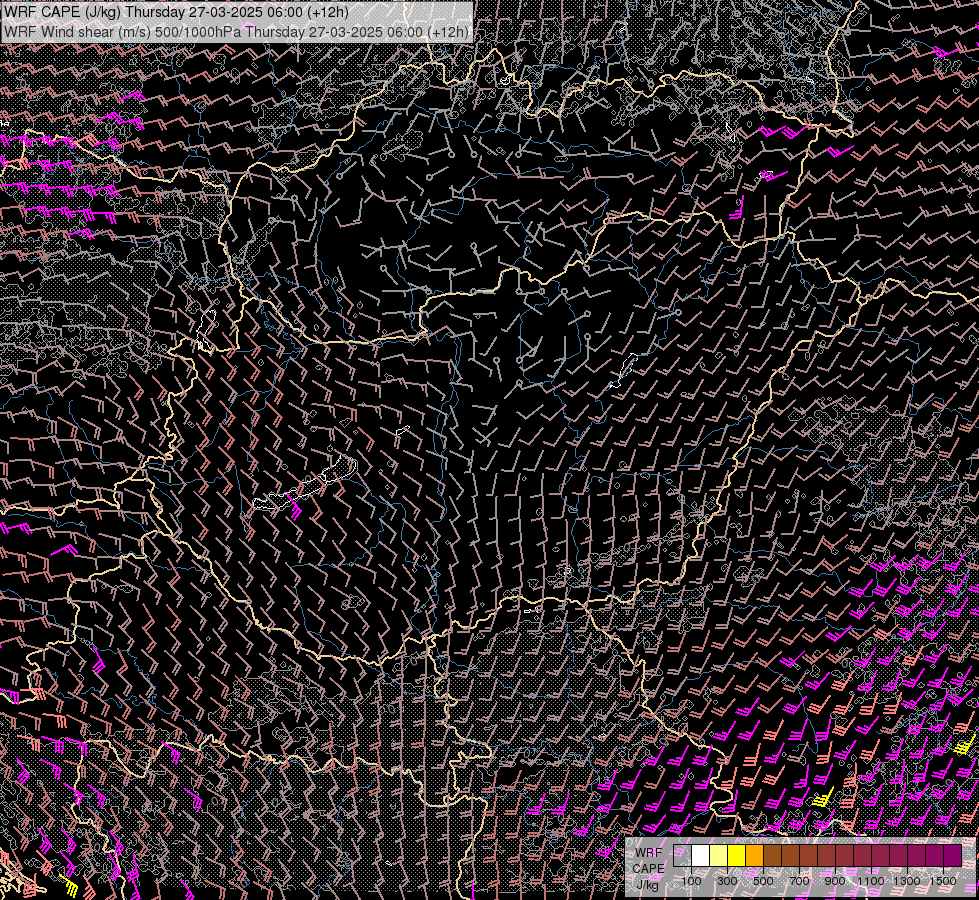The width and height of the screenshot is (979, 900).
Task: Click the legend value 500
Action: pyautogui.click(x=763, y=881)
